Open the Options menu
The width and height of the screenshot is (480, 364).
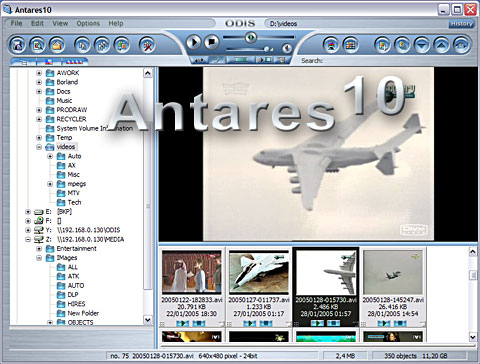coord(88,23)
